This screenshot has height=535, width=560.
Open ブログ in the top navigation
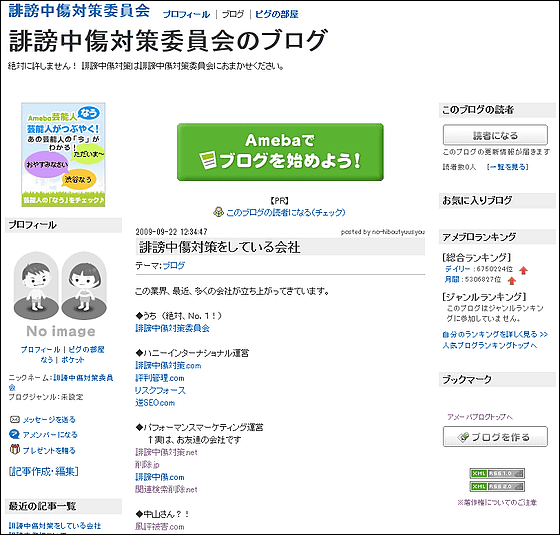click(233, 14)
